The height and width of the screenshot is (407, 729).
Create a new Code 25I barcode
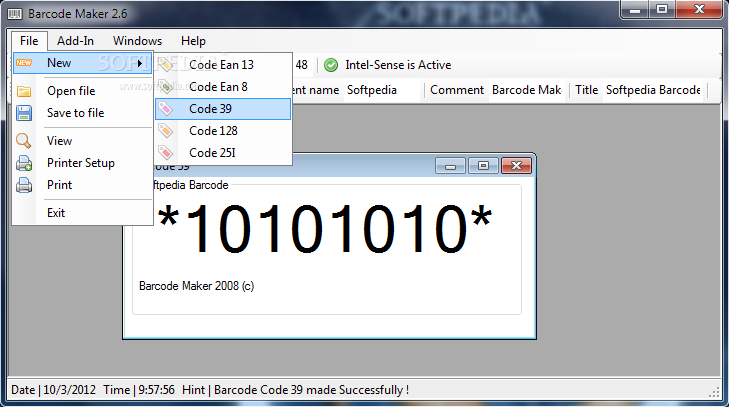(223, 153)
